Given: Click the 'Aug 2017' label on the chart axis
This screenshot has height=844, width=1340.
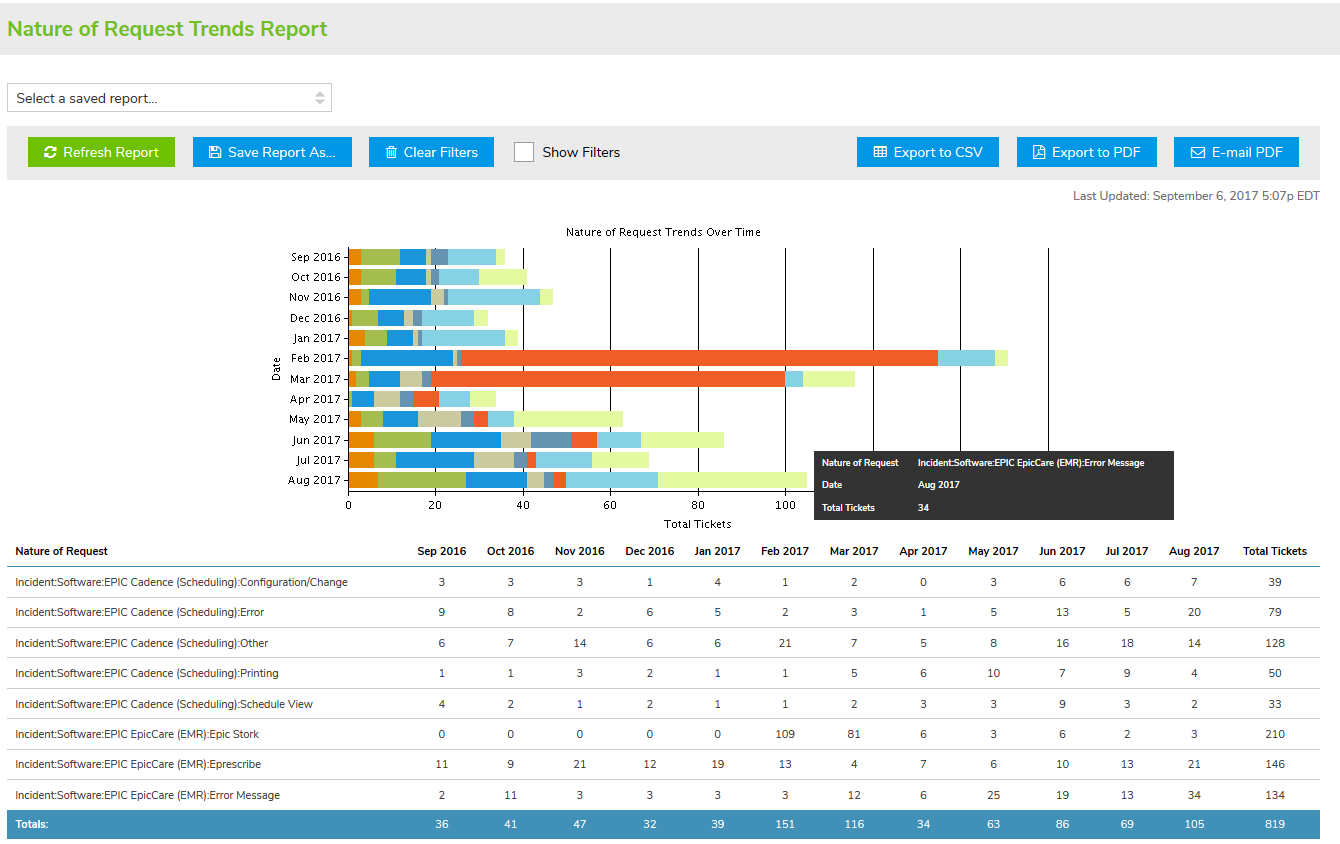Looking at the screenshot, I should 316,480.
